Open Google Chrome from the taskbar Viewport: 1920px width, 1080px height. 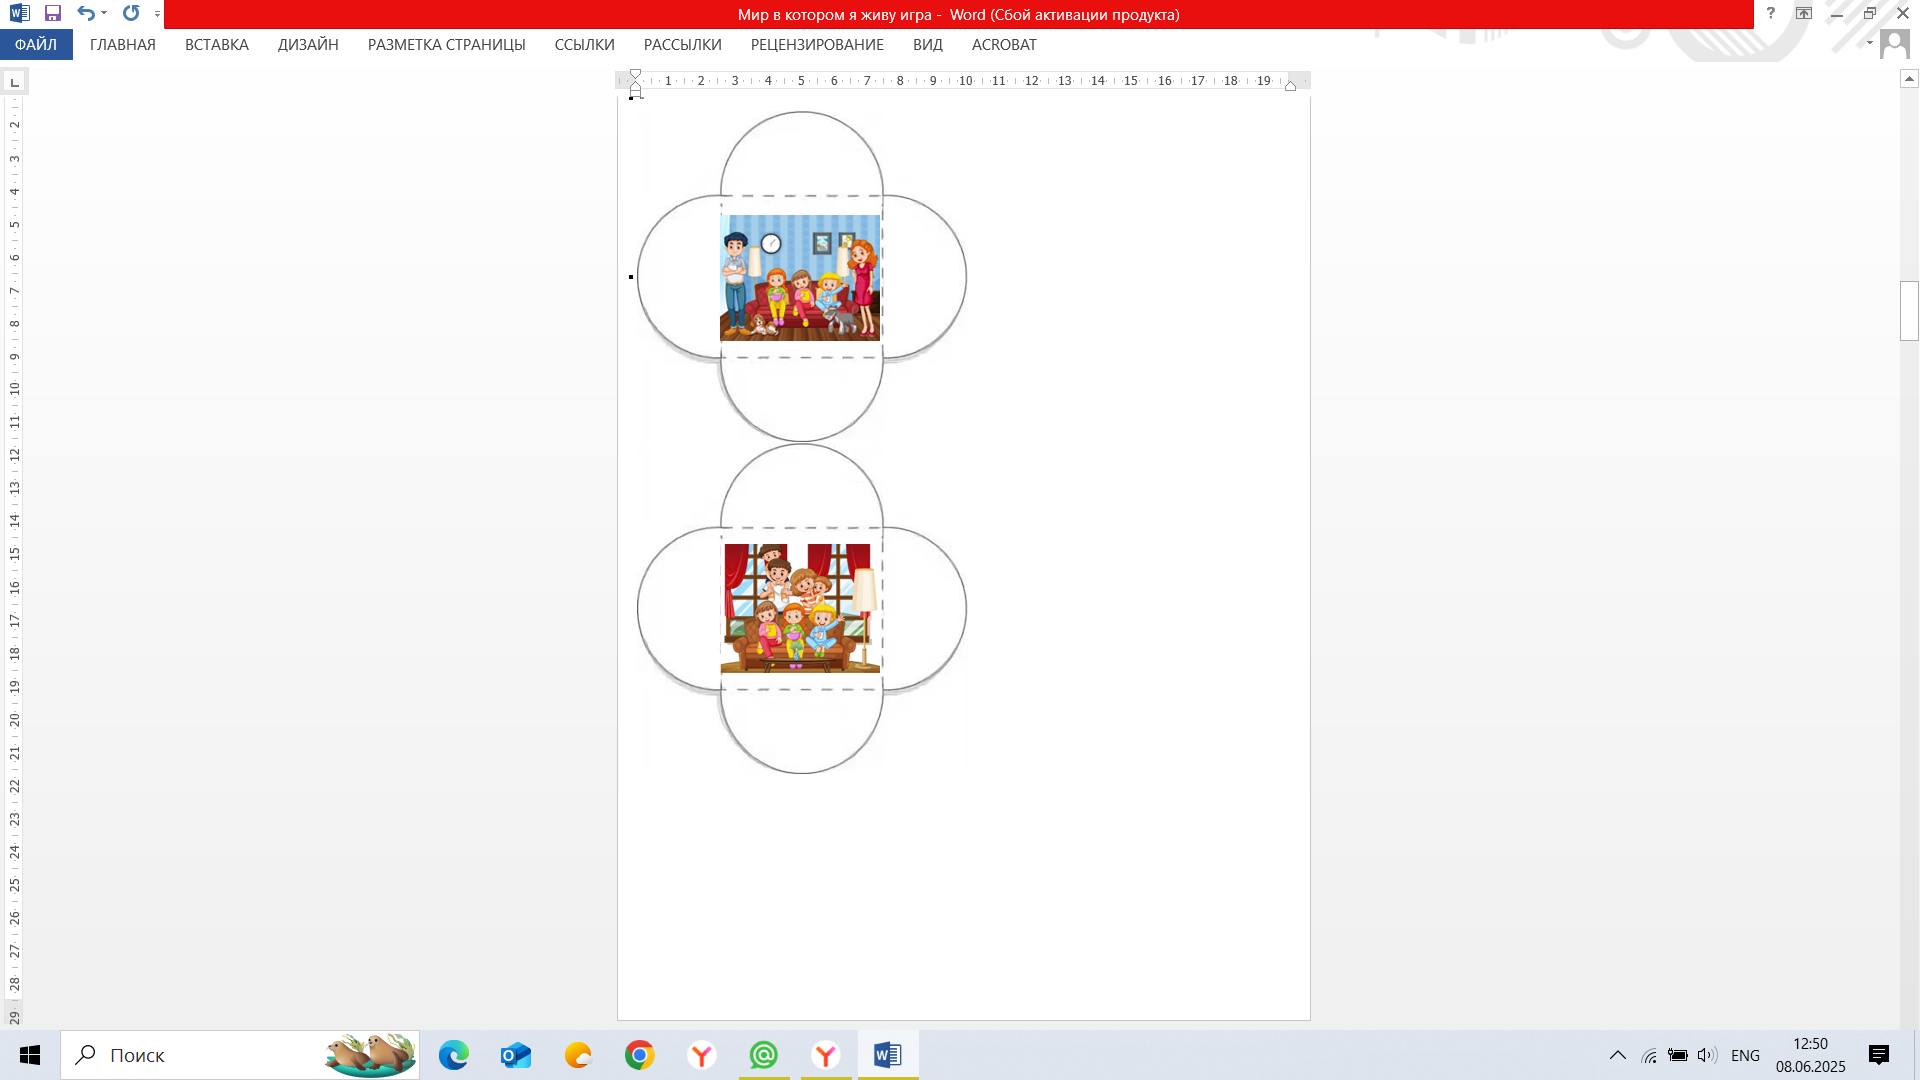point(640,1055)
